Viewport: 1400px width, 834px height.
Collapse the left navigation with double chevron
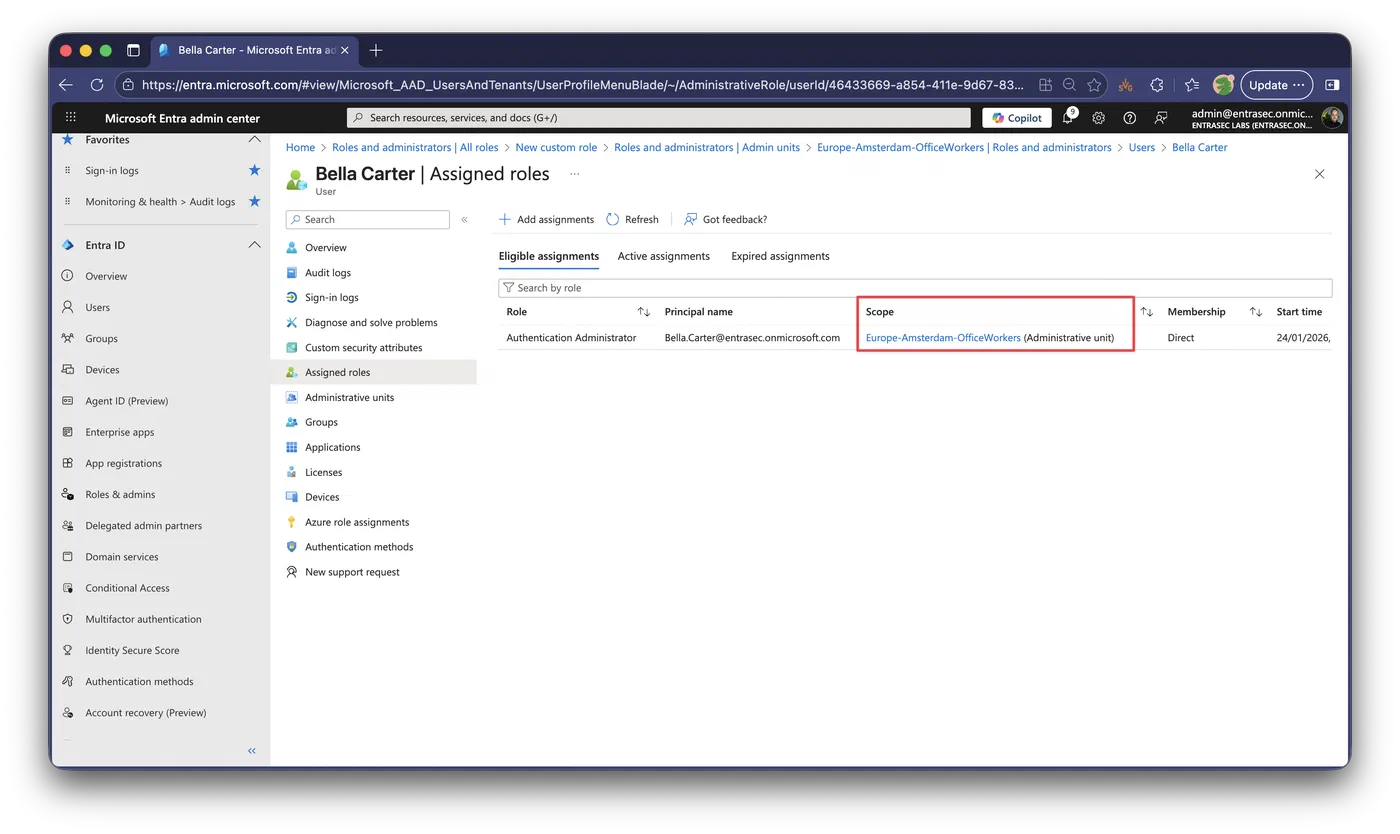[252, 750]
